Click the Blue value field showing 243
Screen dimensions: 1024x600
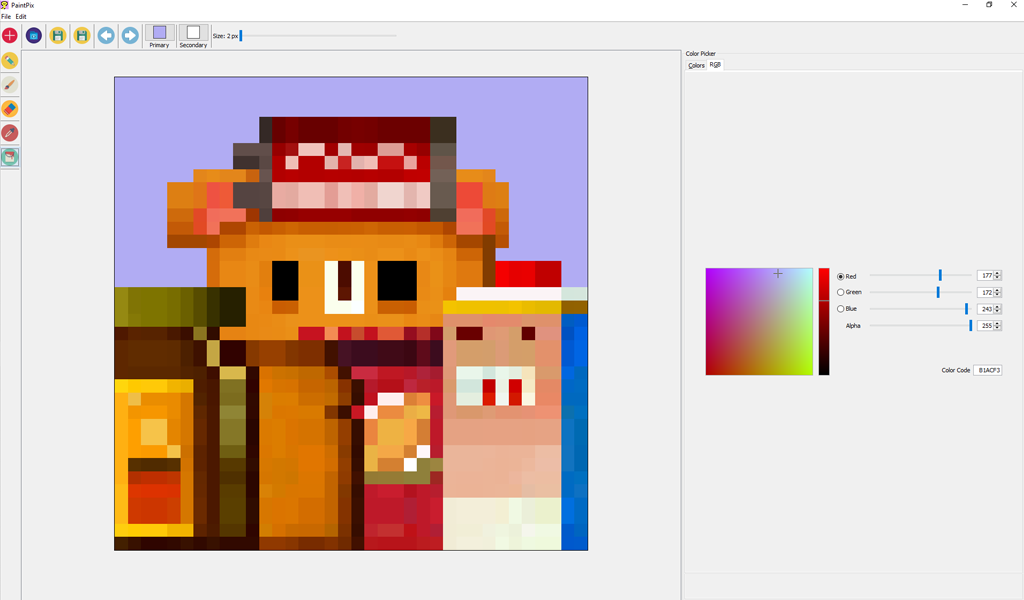click(985, 309)
